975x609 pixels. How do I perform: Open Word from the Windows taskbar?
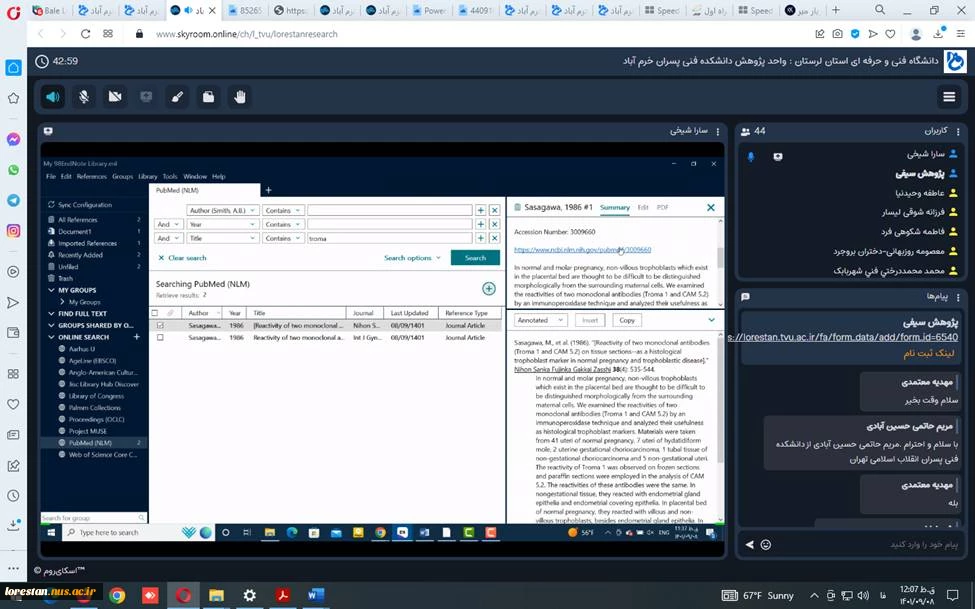click(x=316, y=595)
